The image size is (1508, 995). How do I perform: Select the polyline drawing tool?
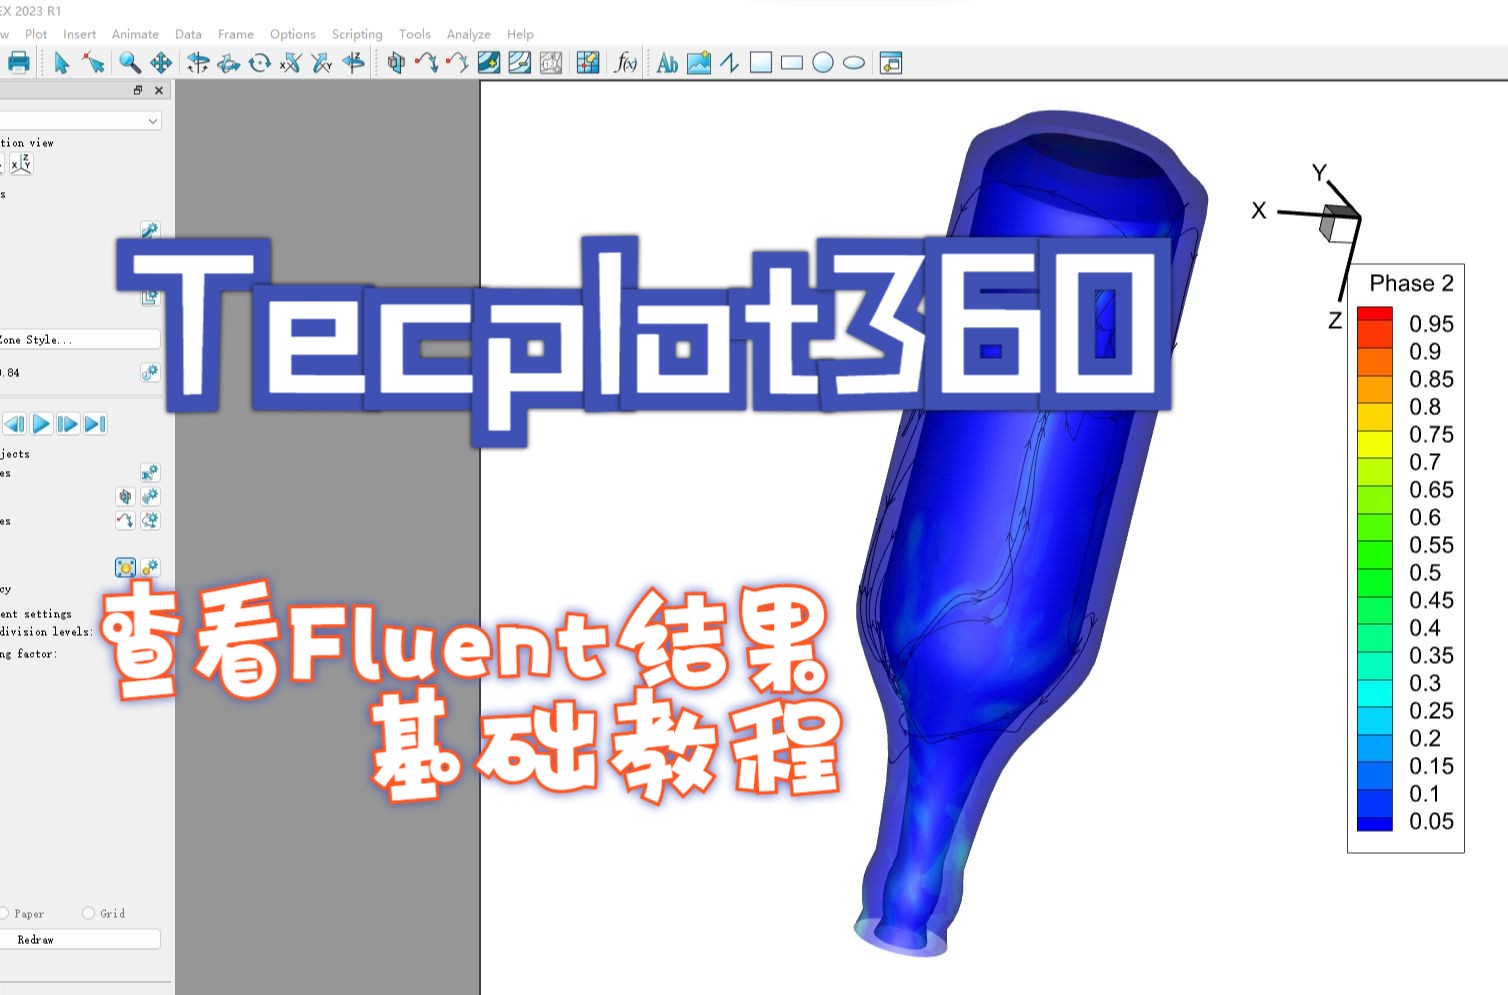coord(730,63)
